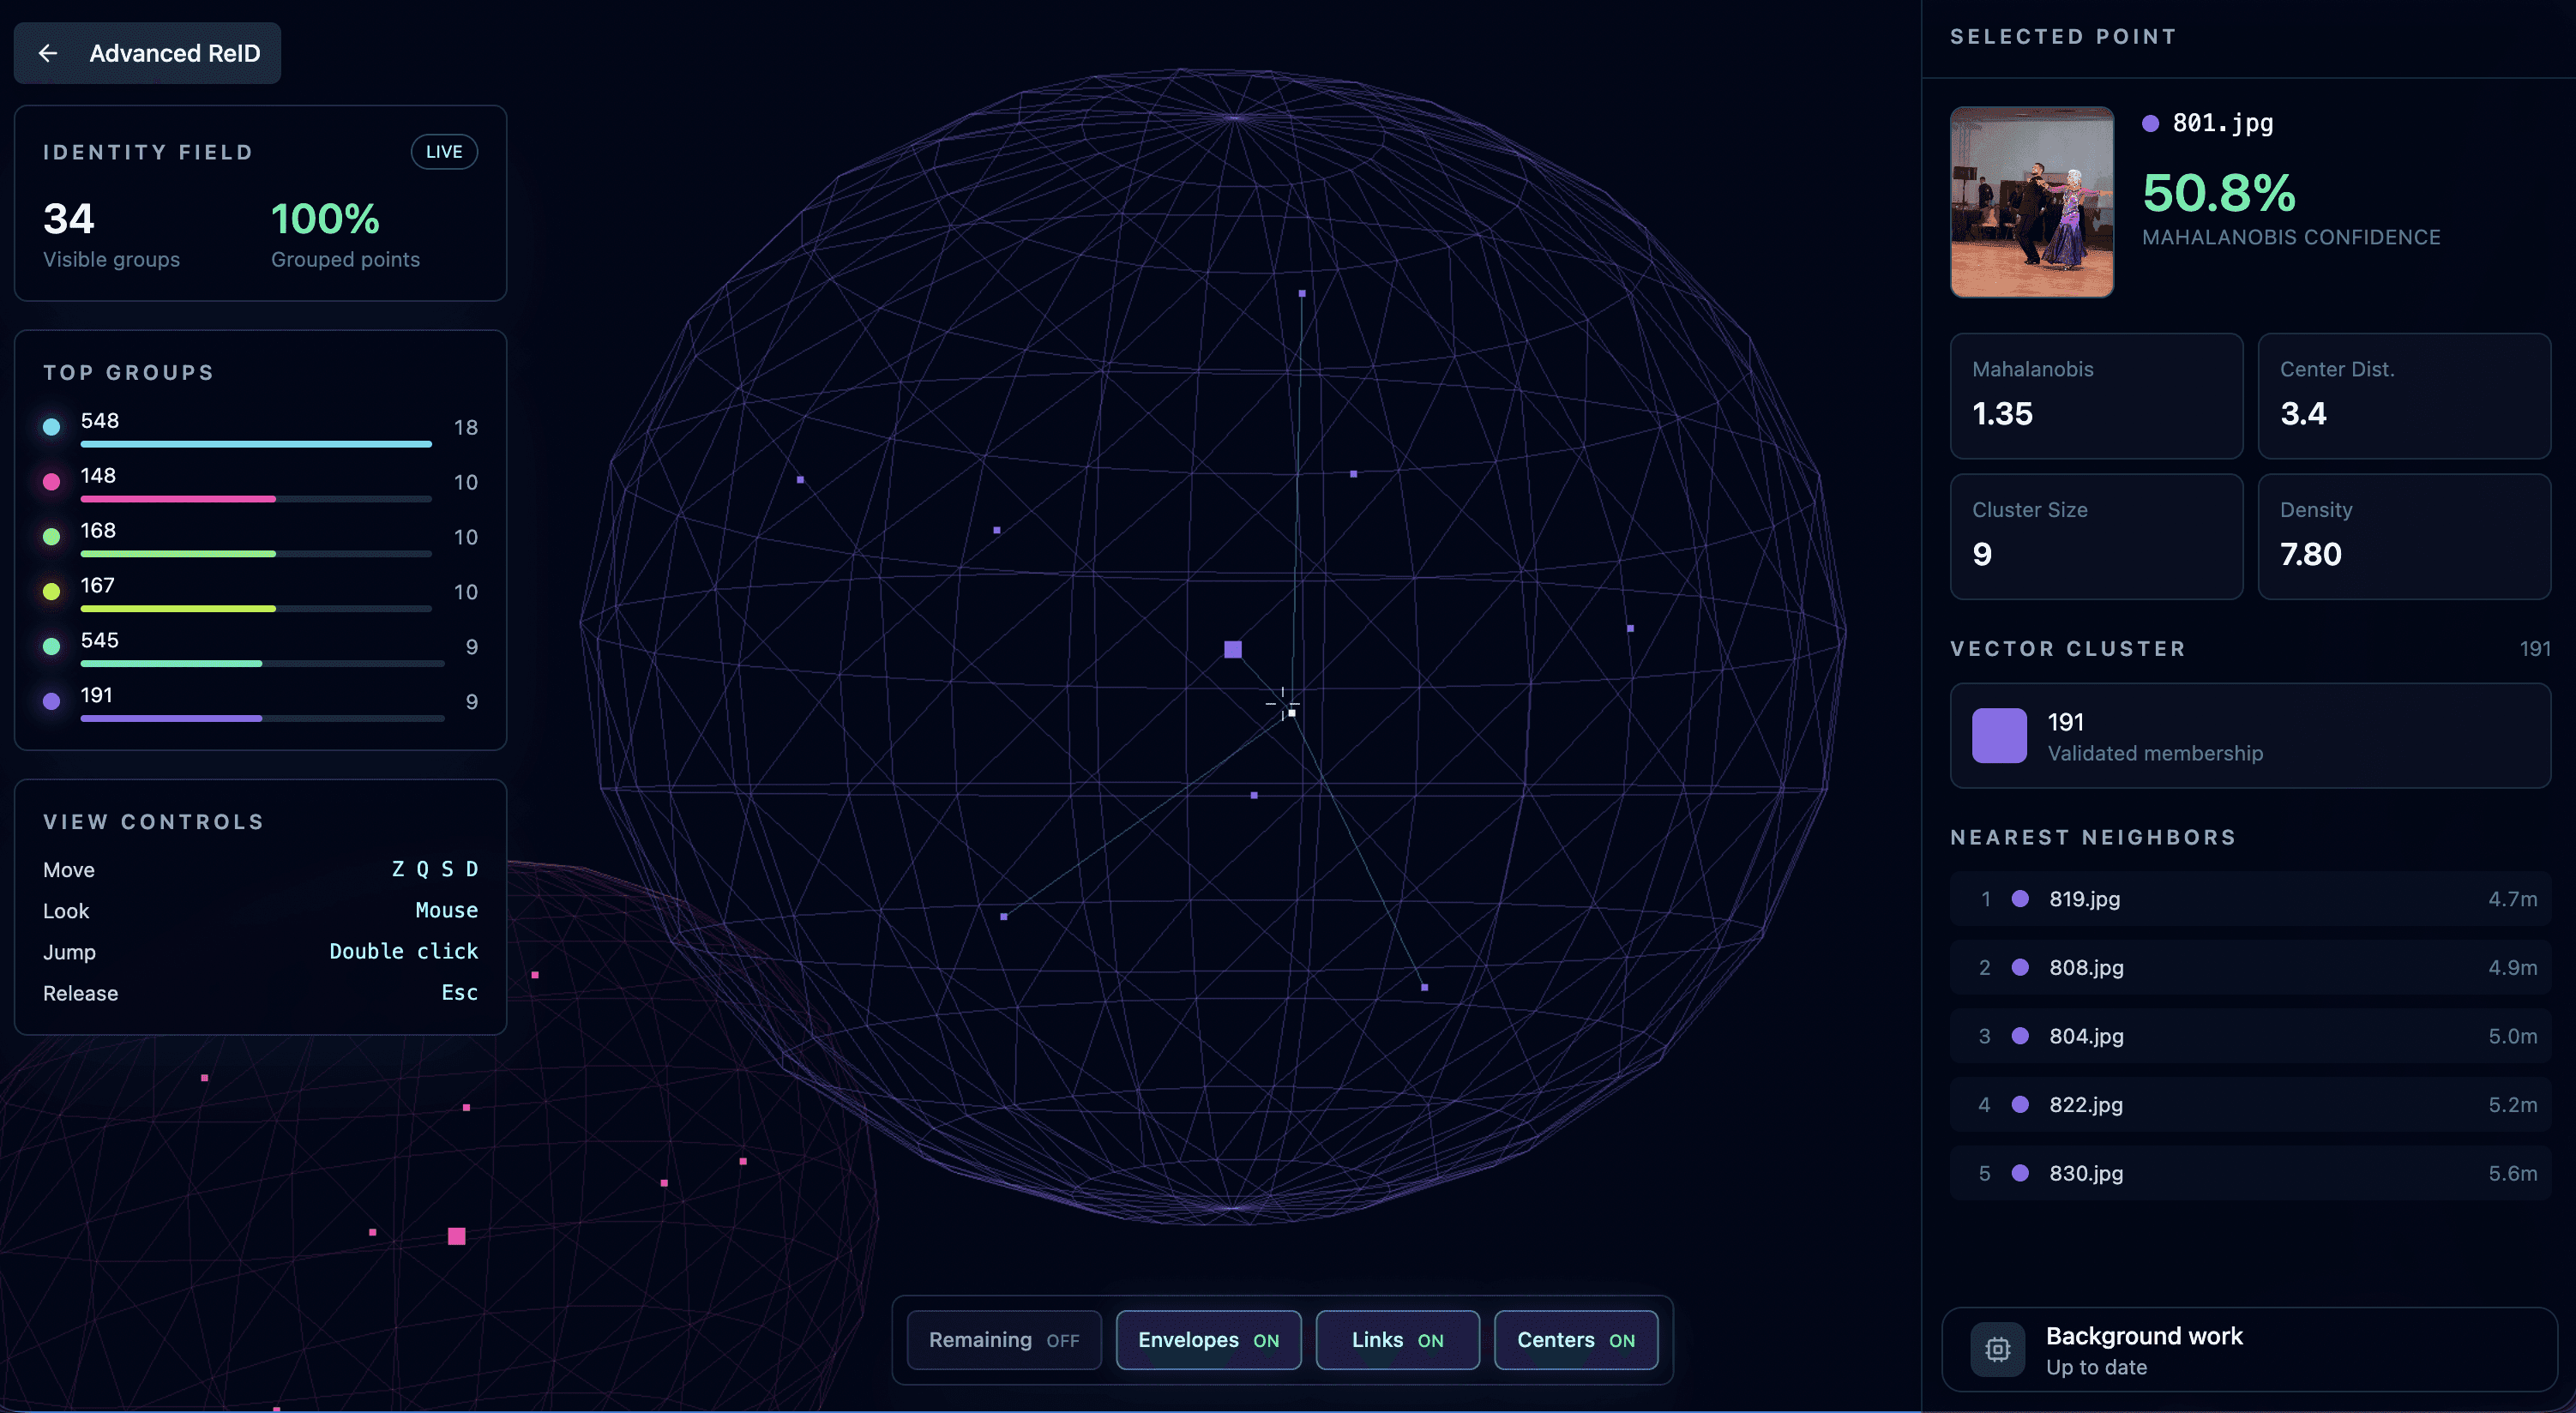Click the group 167 label
Viewport: 2576px width, 1413px height.
[x=97, y=586]
